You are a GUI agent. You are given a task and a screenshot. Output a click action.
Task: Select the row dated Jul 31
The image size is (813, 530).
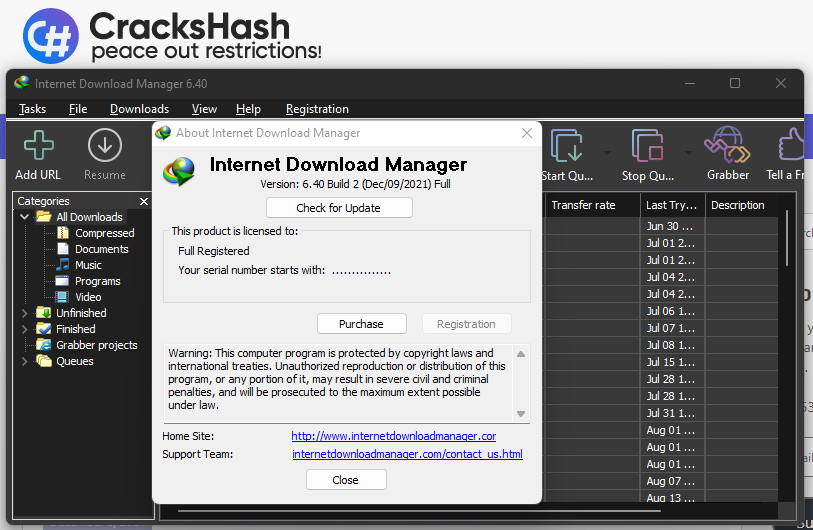tap(661, 413)
